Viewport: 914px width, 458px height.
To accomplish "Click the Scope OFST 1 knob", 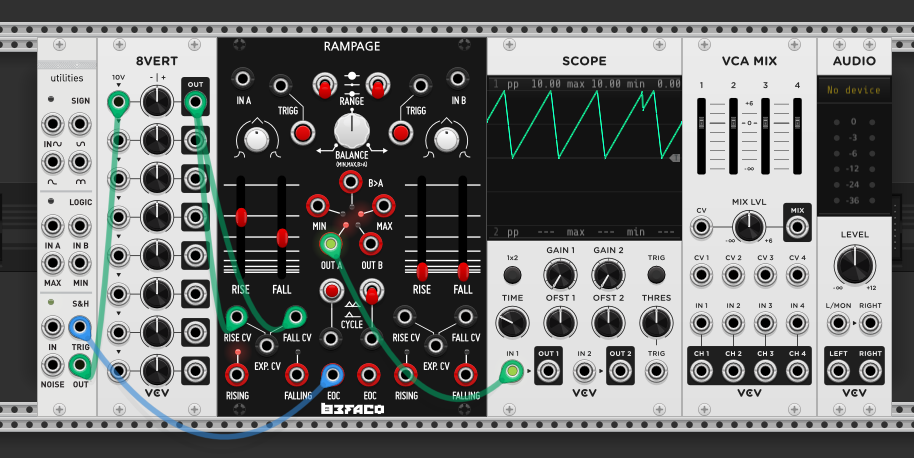I will point(560,323).
